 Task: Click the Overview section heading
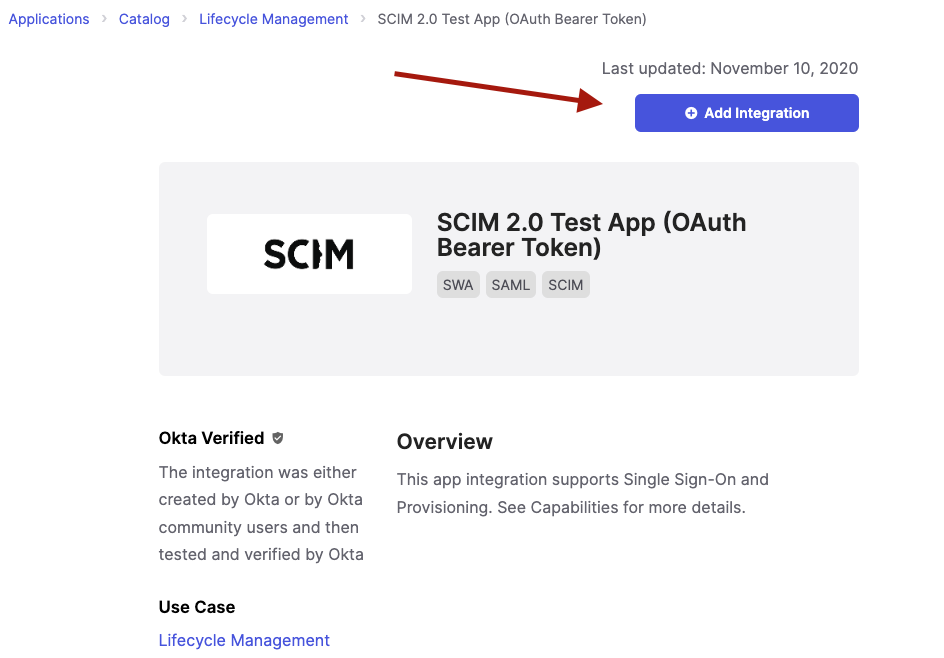tap(444, 441)
